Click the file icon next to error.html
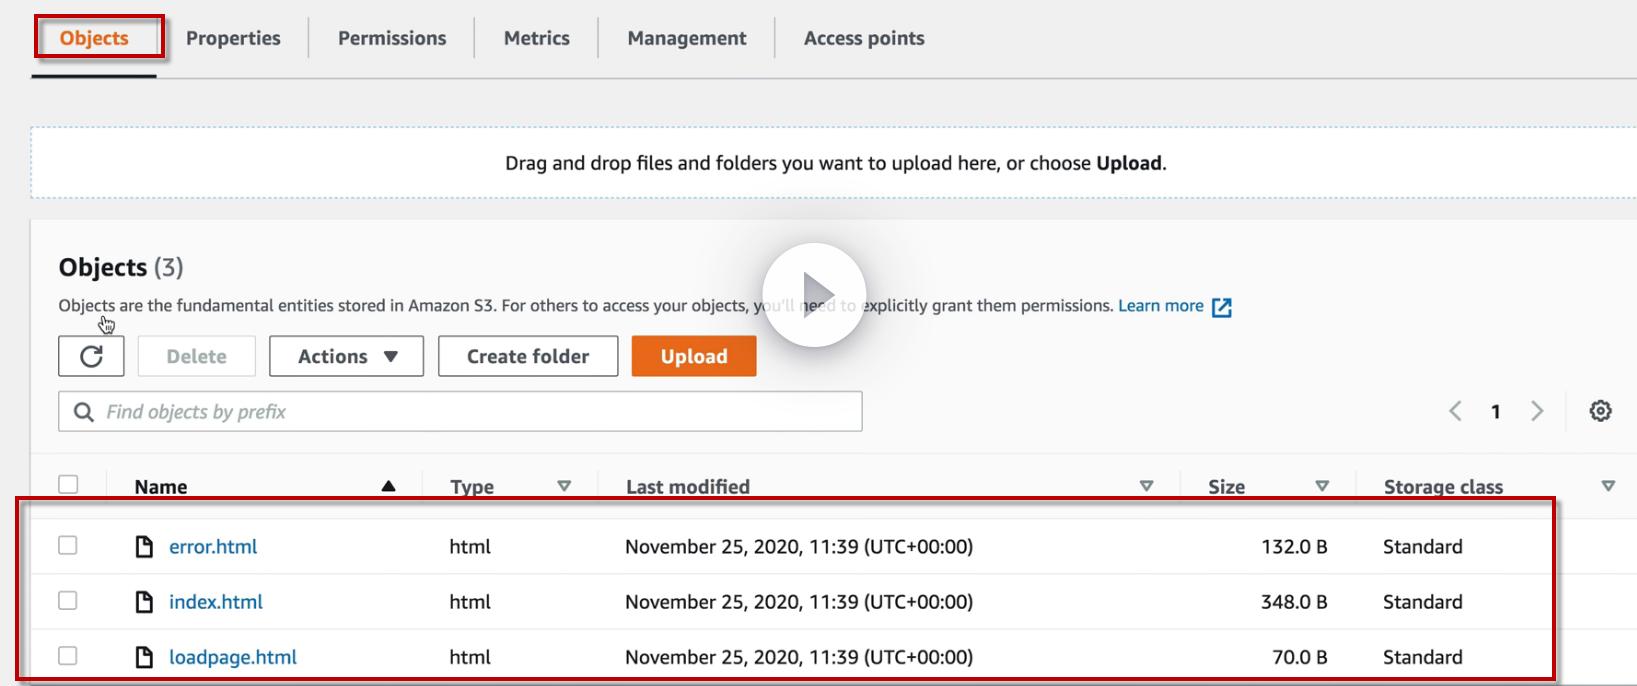Image resolution: width=1637 pixels, height=686 pixels. (x=144, y=546)
